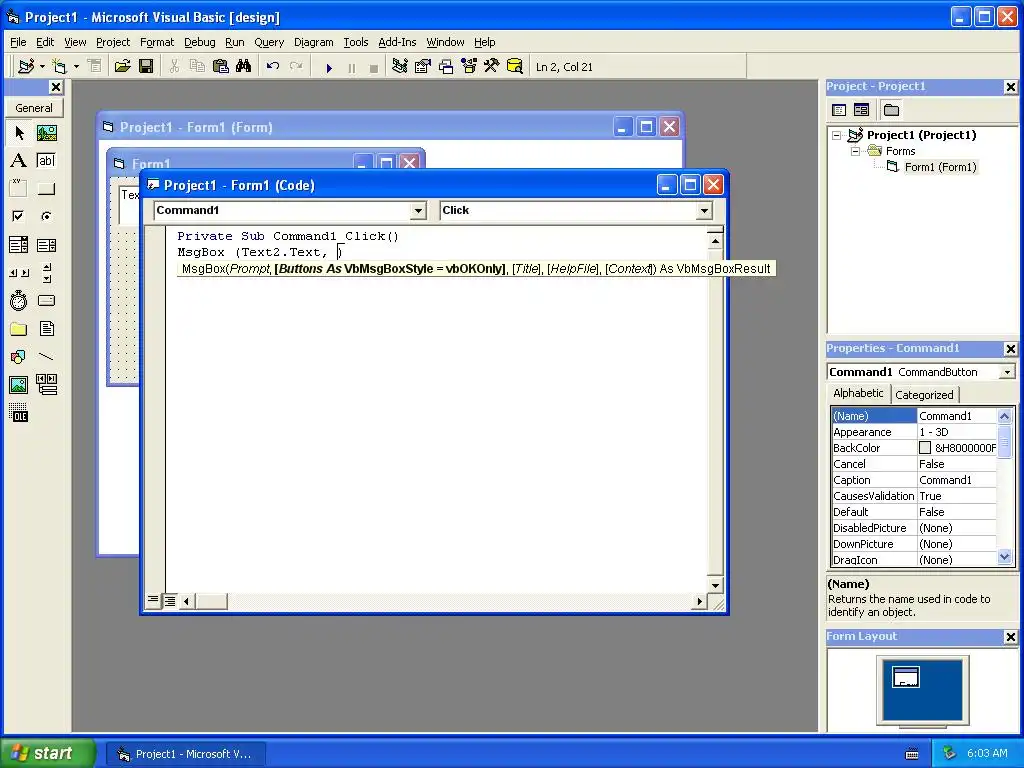Viewport: 1024px width, 768px height.
Task: Collapse the Forms folder node
Action: pyautogui.click(x=856, y=152)
